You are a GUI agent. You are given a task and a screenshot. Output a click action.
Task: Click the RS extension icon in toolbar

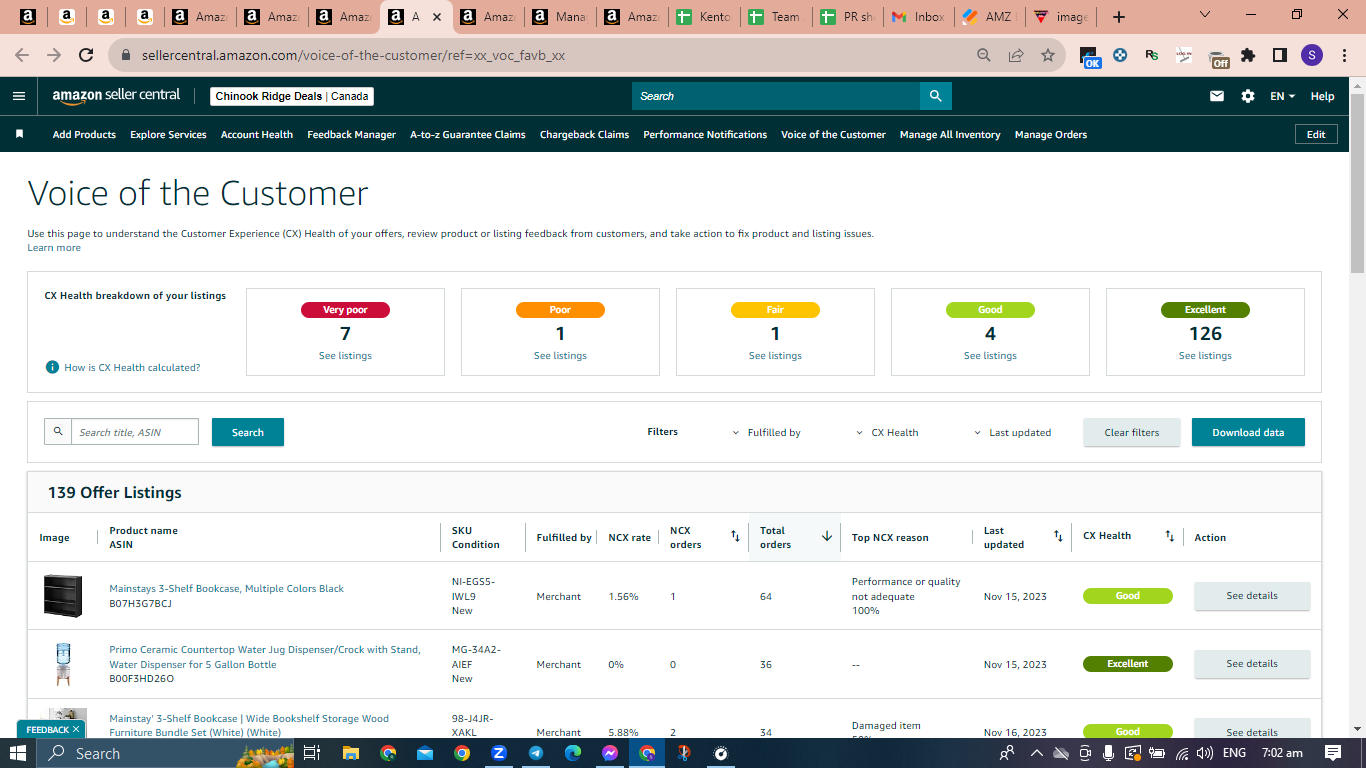pos(1152,56)
